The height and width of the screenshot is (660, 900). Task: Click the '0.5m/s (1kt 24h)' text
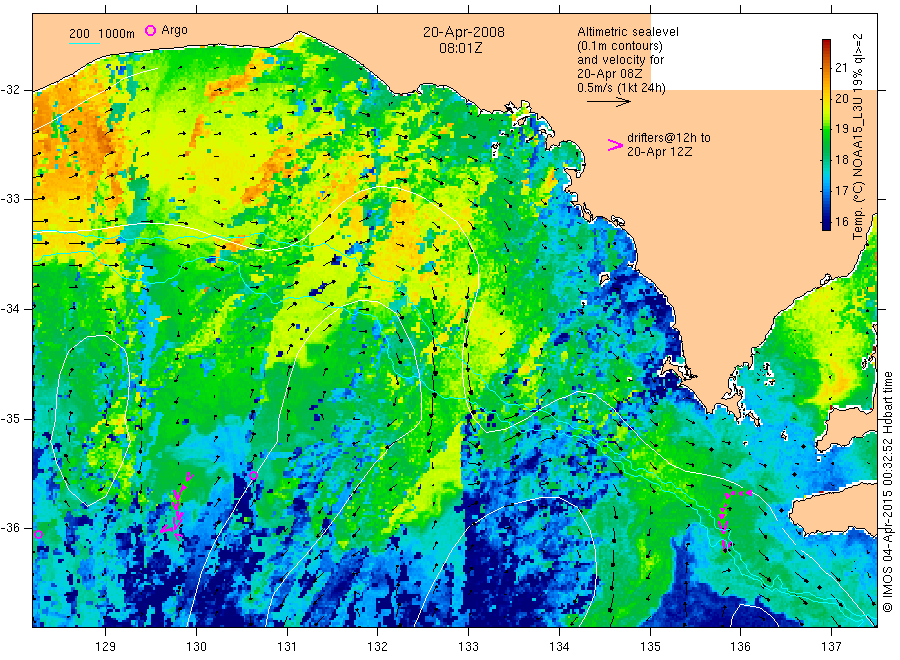click(x=622, y=88)
